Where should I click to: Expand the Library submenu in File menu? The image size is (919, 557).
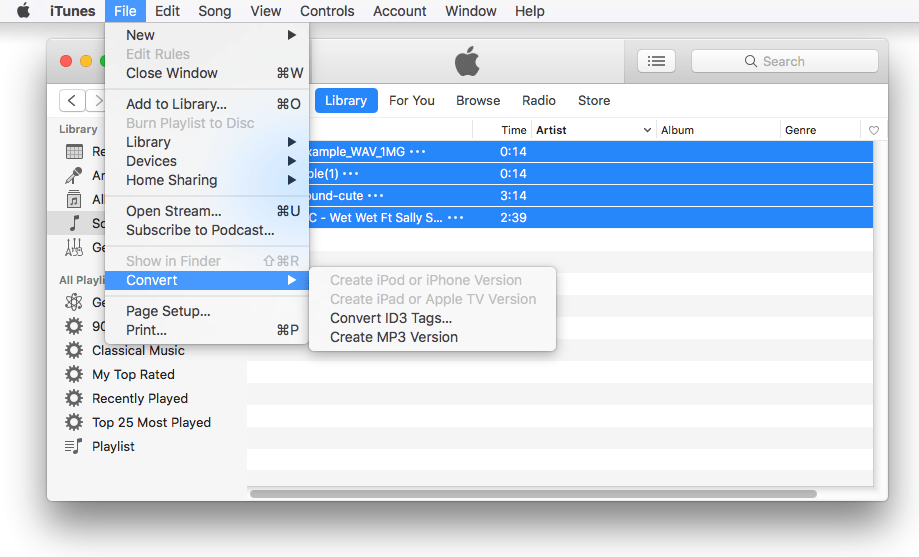pos(291,142)
